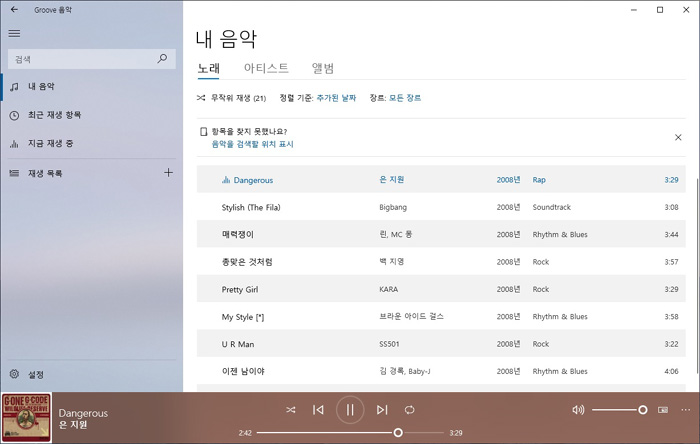Dismiss the 항목을 찾지 못했나요 notice

click(678, 137)
